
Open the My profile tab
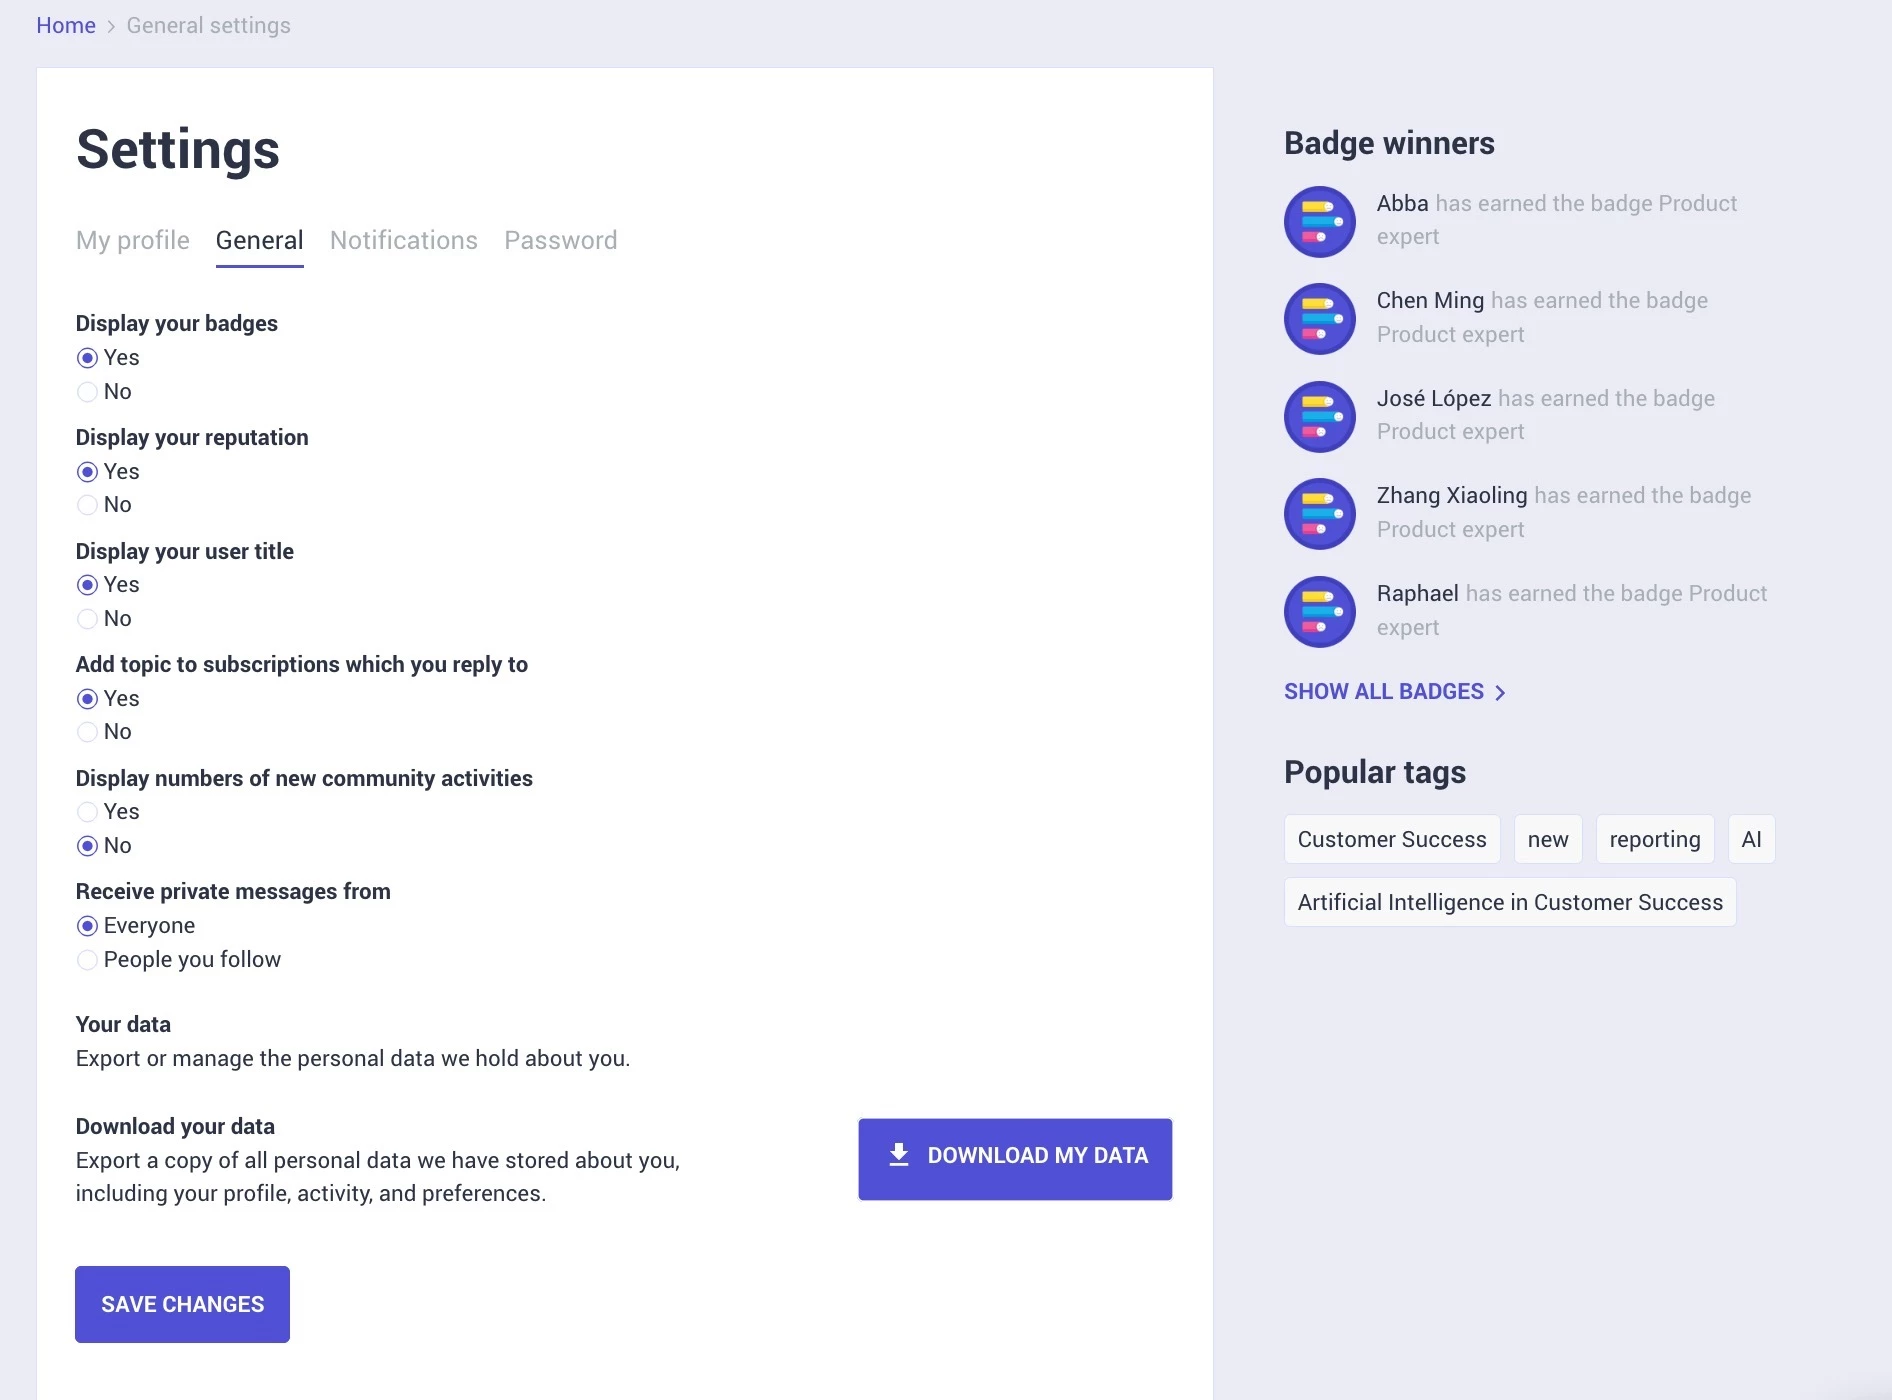[133, 240]
